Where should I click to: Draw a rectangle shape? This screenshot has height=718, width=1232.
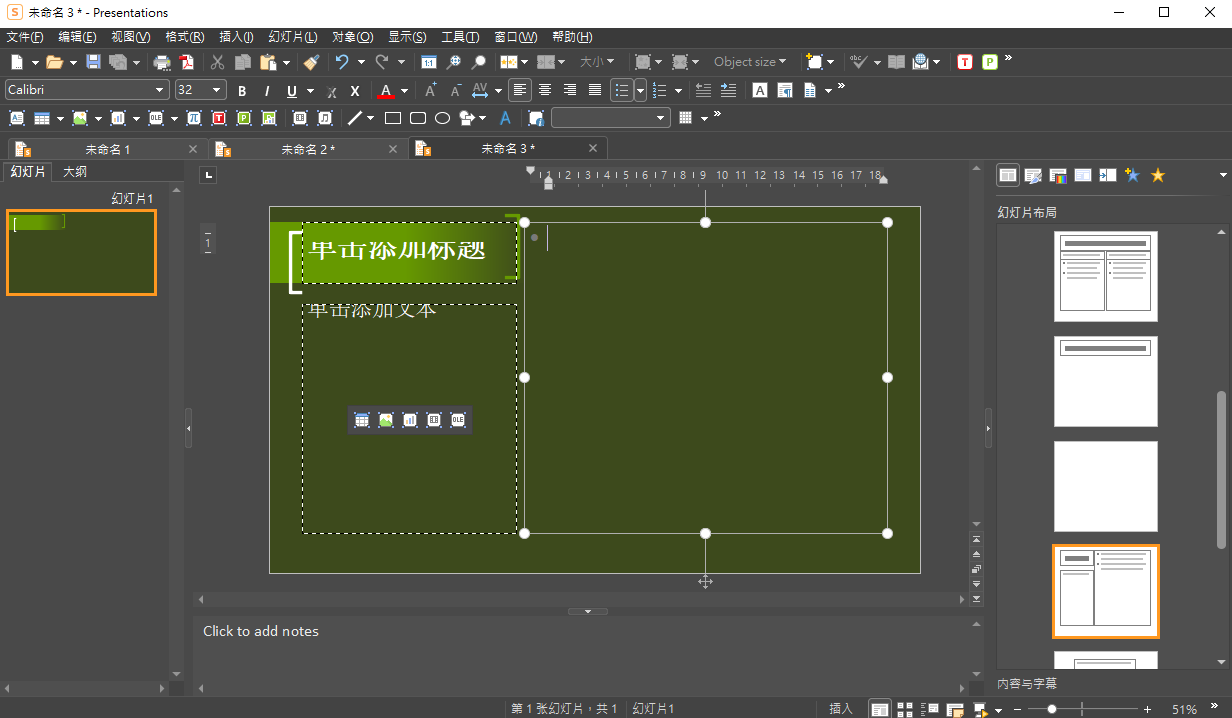pyautogui.click(x=393, y=118)
